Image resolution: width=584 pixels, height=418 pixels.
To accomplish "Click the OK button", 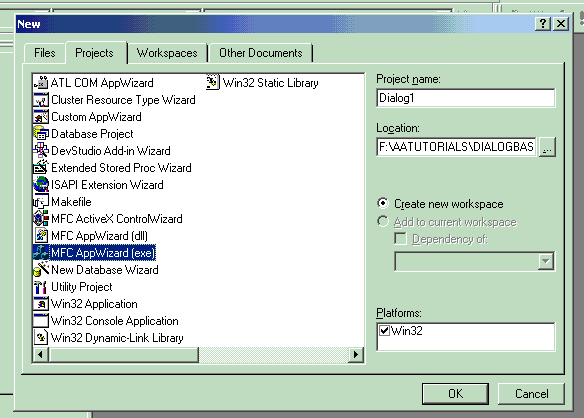I will click(x=455, y=394).
